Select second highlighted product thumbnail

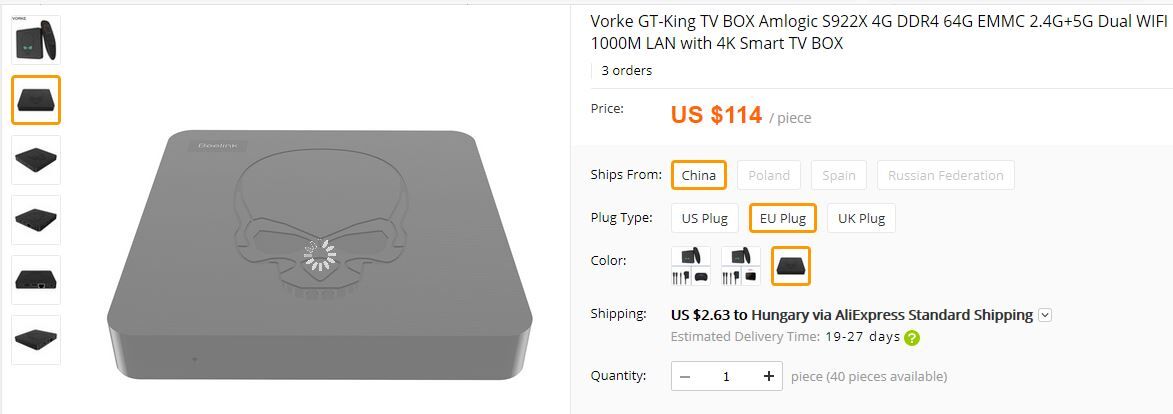(36, 100)
